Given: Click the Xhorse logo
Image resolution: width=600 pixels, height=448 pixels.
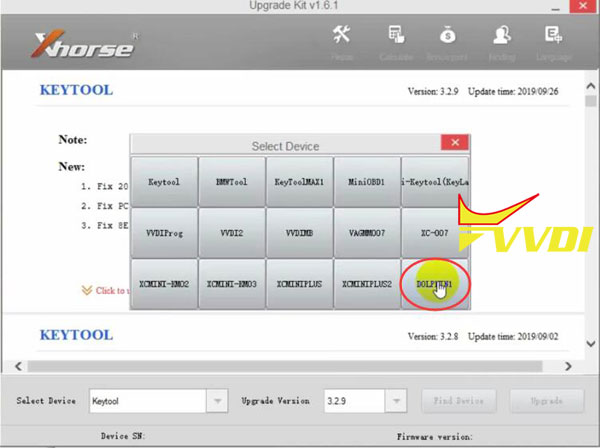Looking at the screenshot, I should (x=84, y=44).
